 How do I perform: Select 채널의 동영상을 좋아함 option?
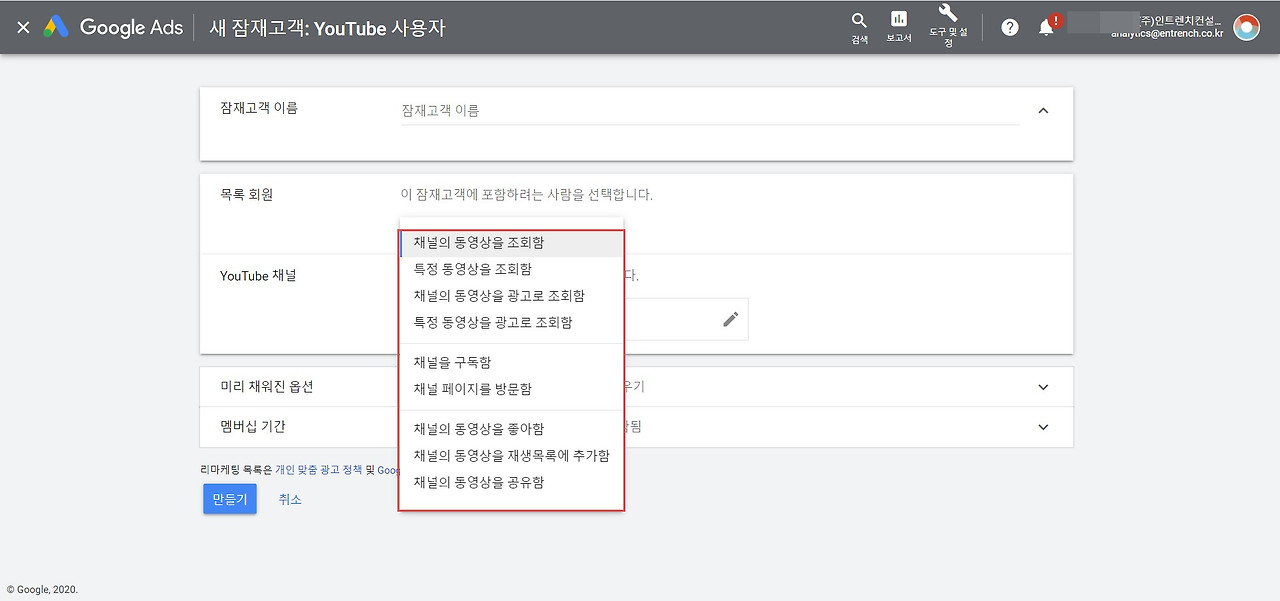[511, 429]
